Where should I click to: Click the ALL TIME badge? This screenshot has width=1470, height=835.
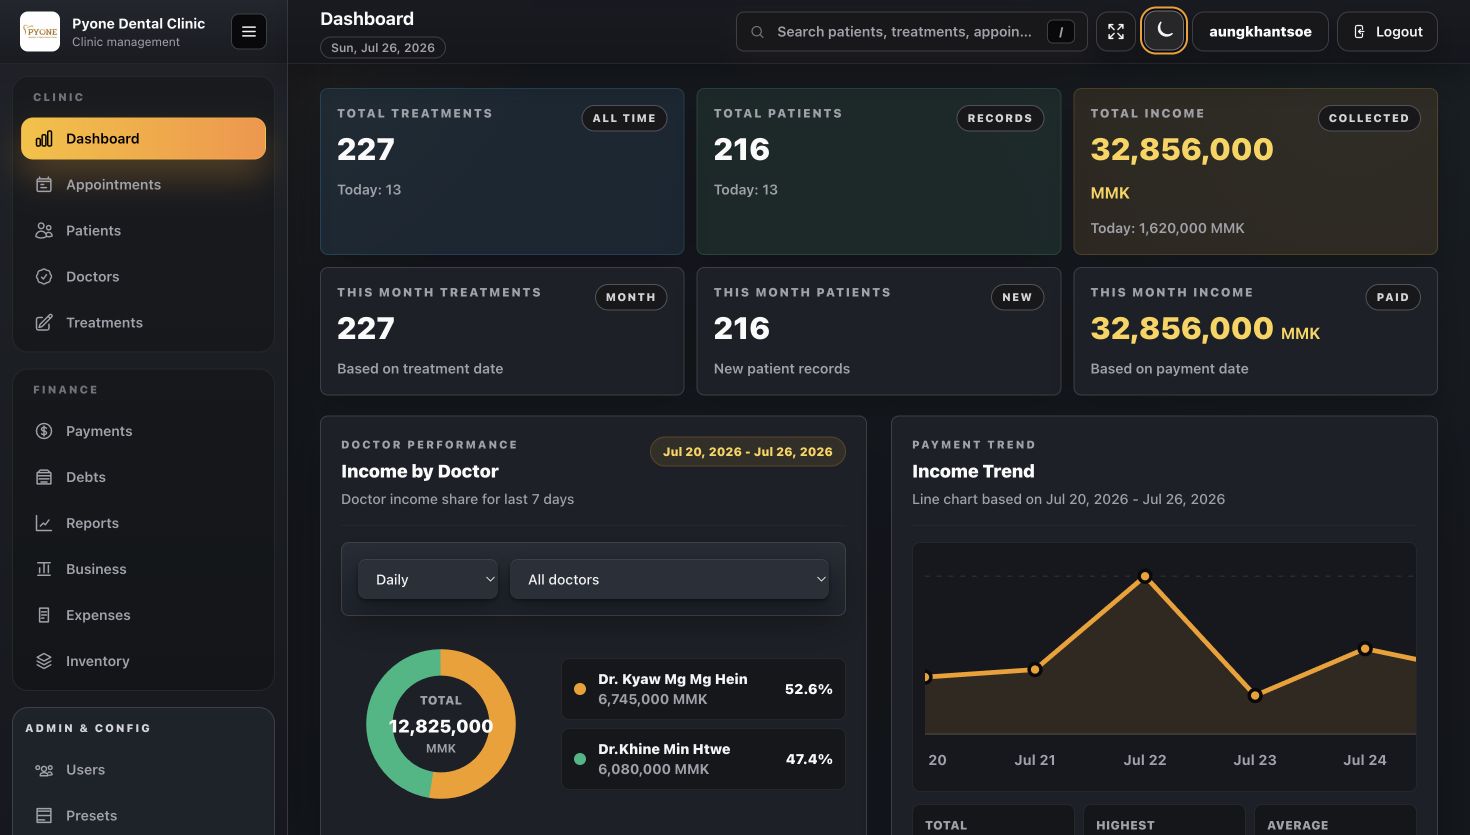click(x=624, y=118)
